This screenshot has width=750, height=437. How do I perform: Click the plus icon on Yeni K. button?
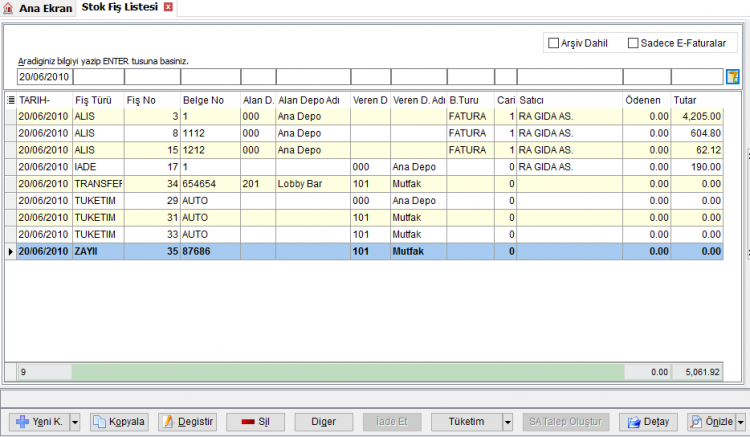[22, 421]
